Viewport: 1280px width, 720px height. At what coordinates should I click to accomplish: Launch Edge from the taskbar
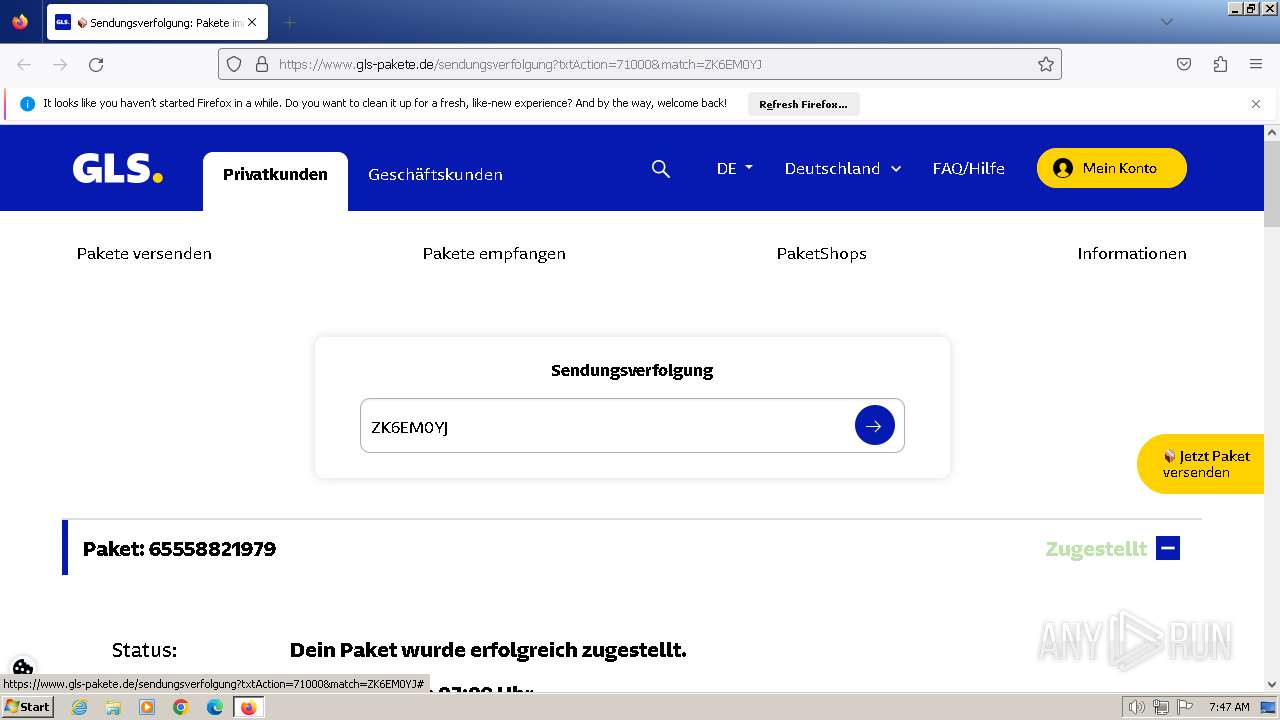coord(215,707)
